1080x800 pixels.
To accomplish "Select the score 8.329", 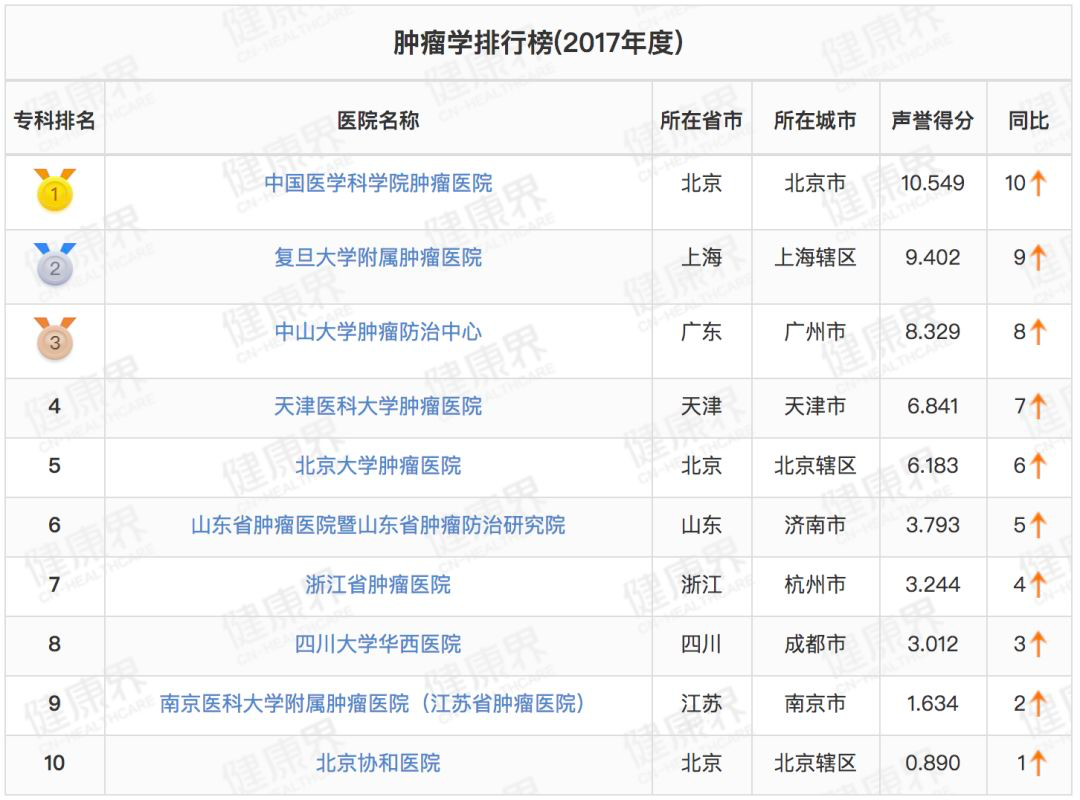I will pos(933,332).
